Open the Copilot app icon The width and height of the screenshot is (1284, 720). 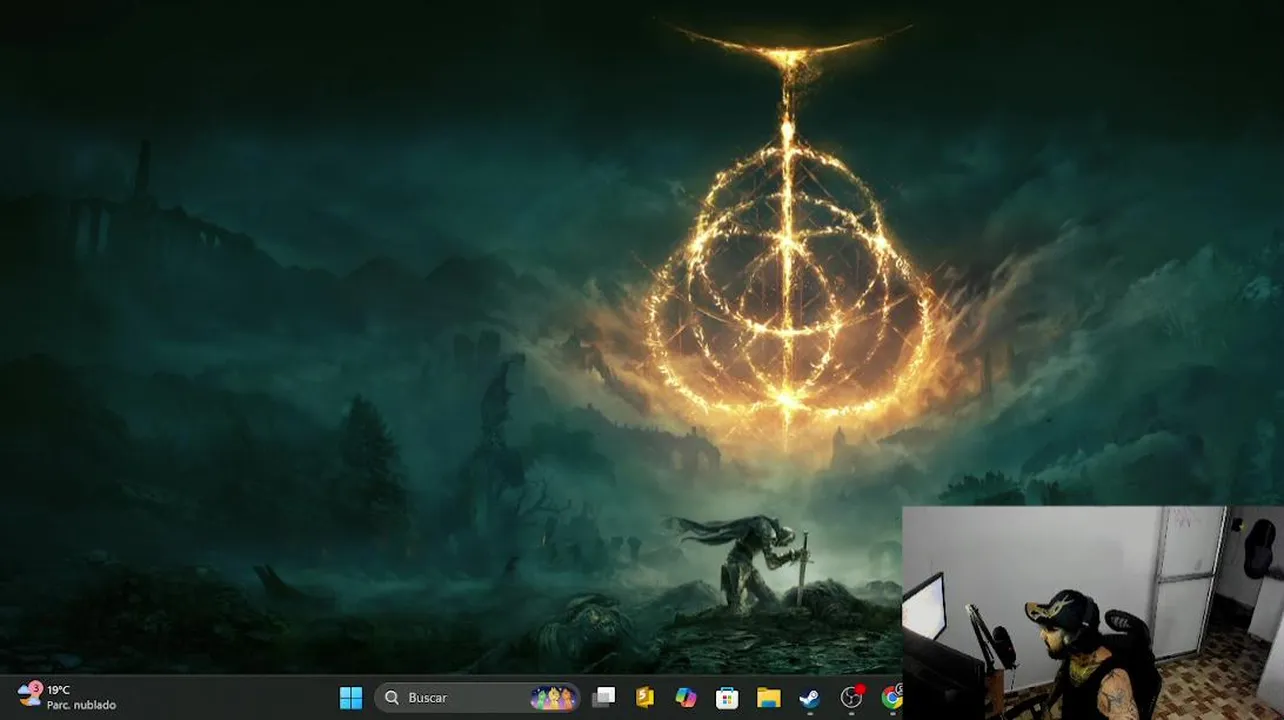(686, 697)
